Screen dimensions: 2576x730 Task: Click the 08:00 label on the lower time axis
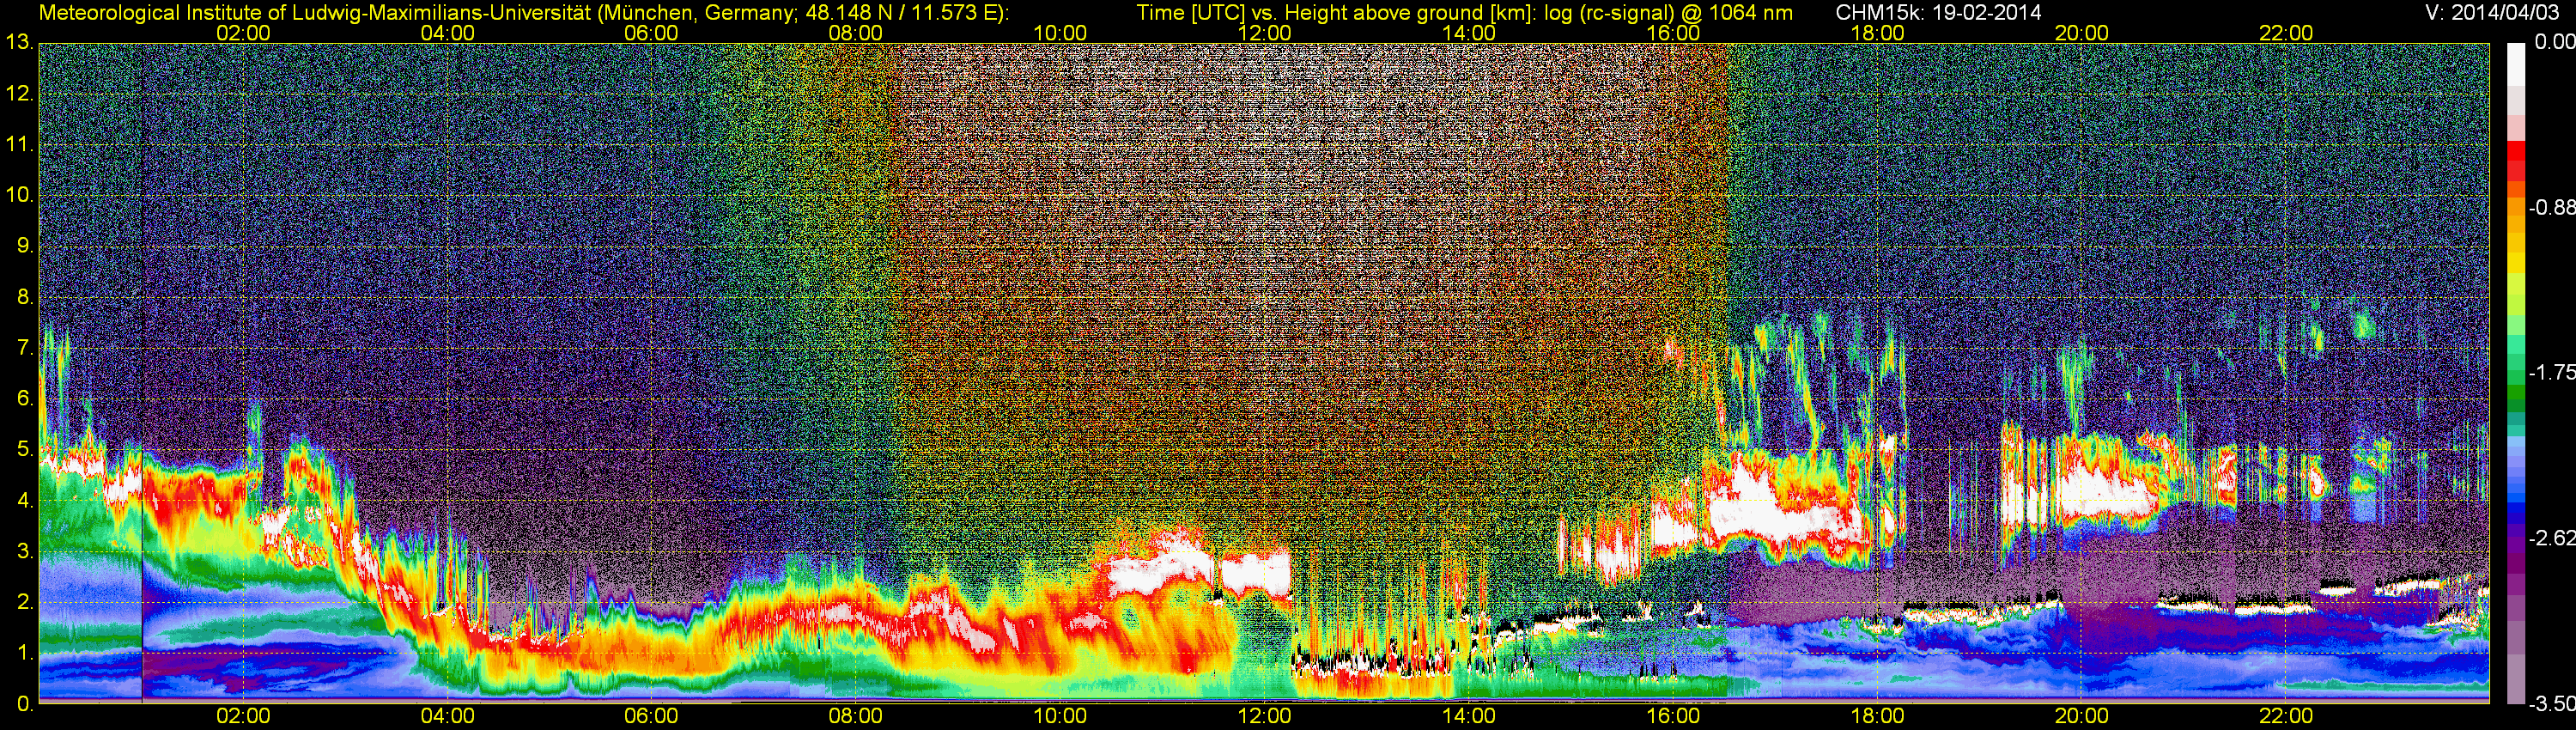[856, 716]
